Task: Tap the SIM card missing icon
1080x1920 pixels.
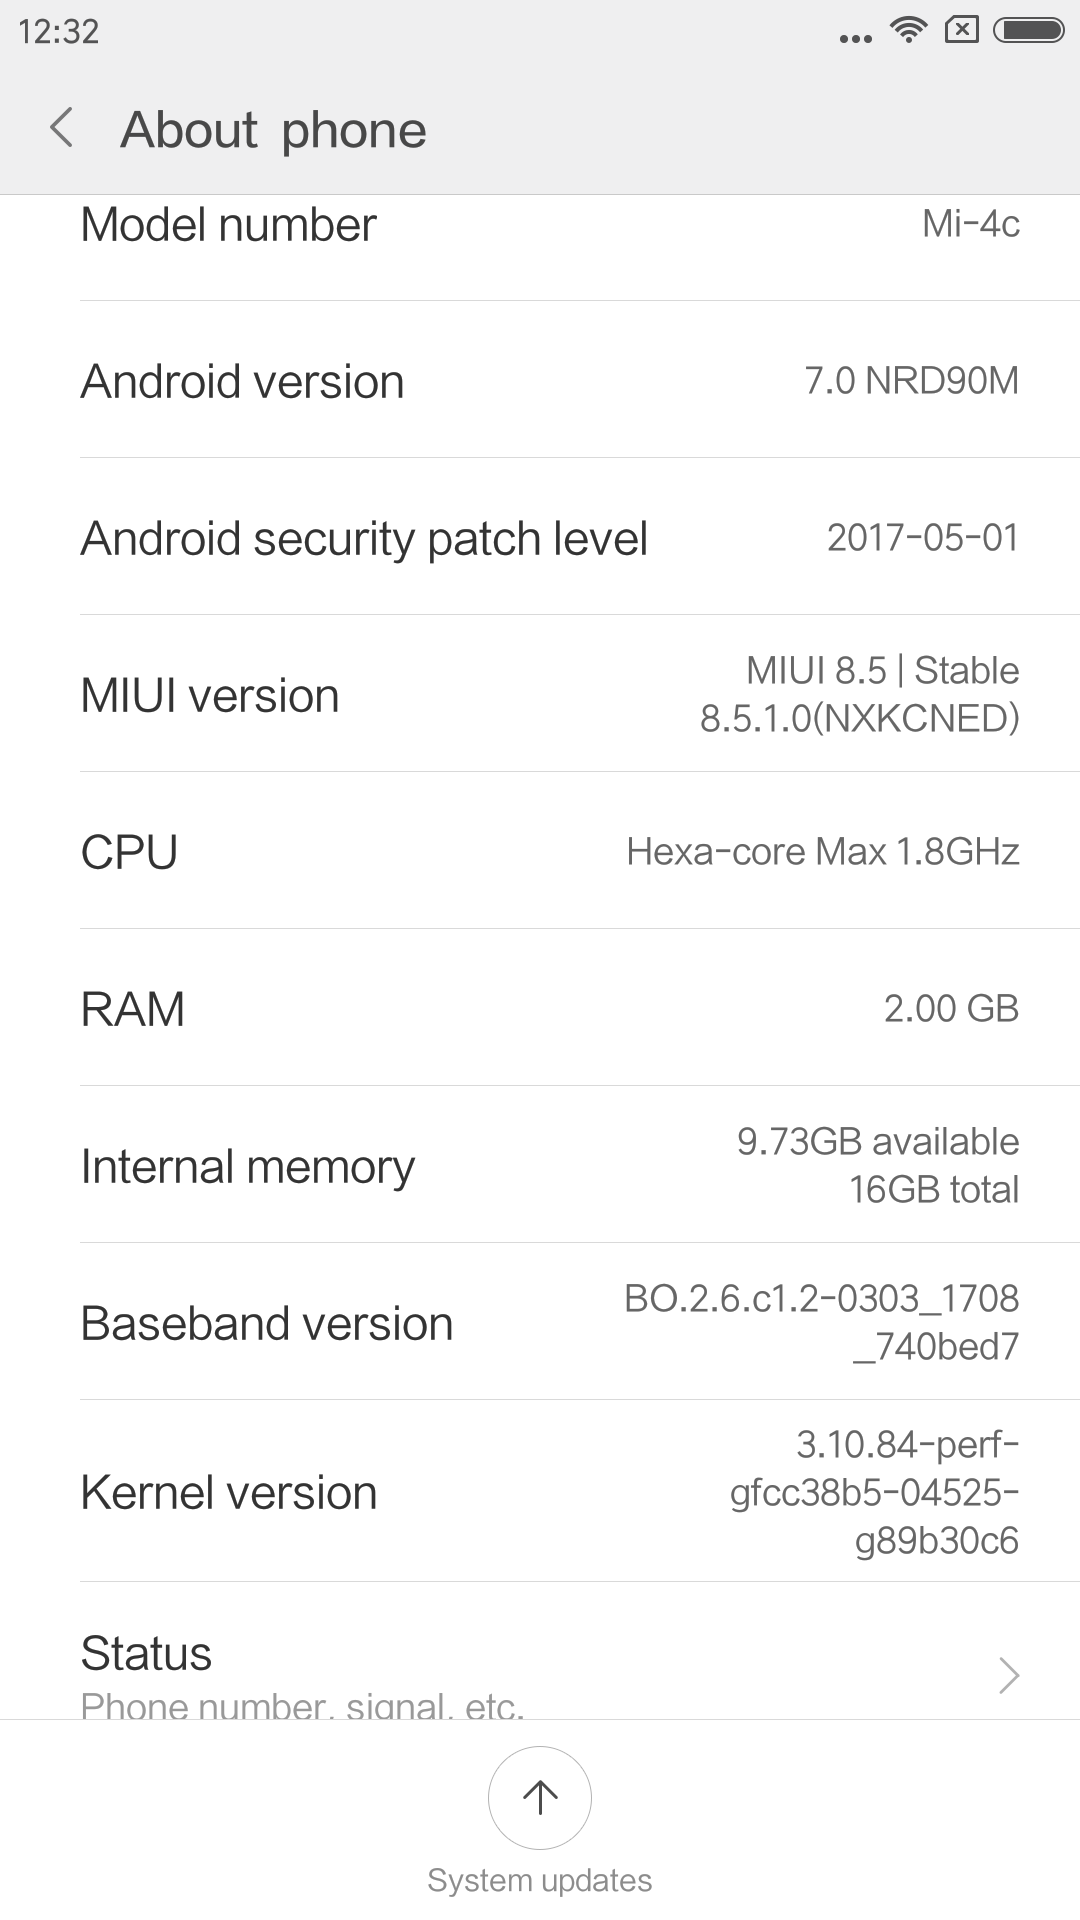Action: coord(961,31)
